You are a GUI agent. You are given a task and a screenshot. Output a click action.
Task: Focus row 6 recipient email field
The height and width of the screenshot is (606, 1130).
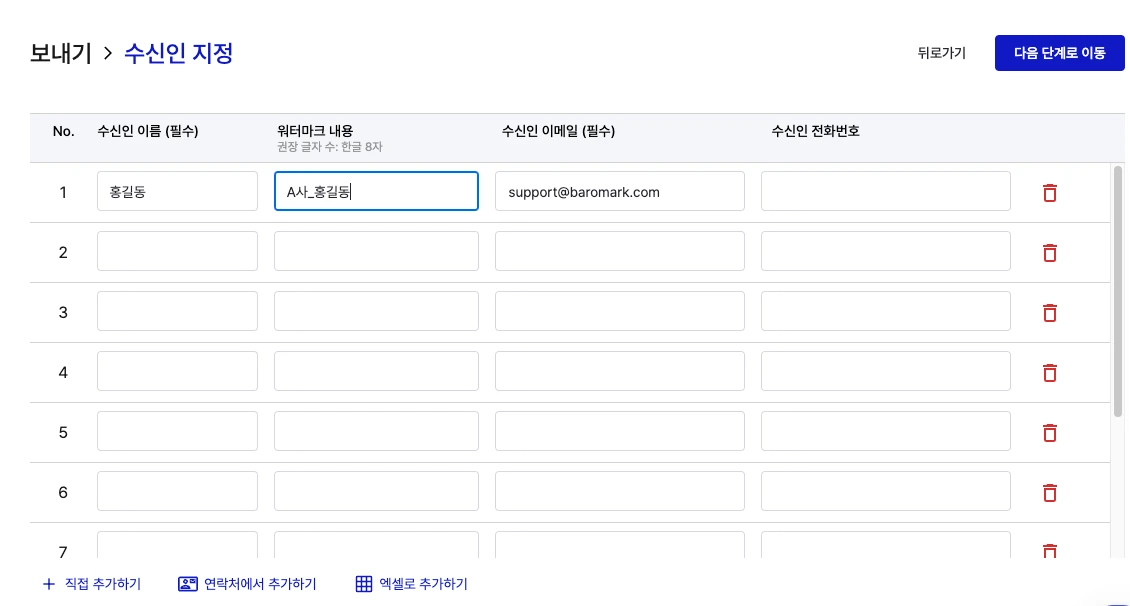pyautogui.click(x=620, y=491)
